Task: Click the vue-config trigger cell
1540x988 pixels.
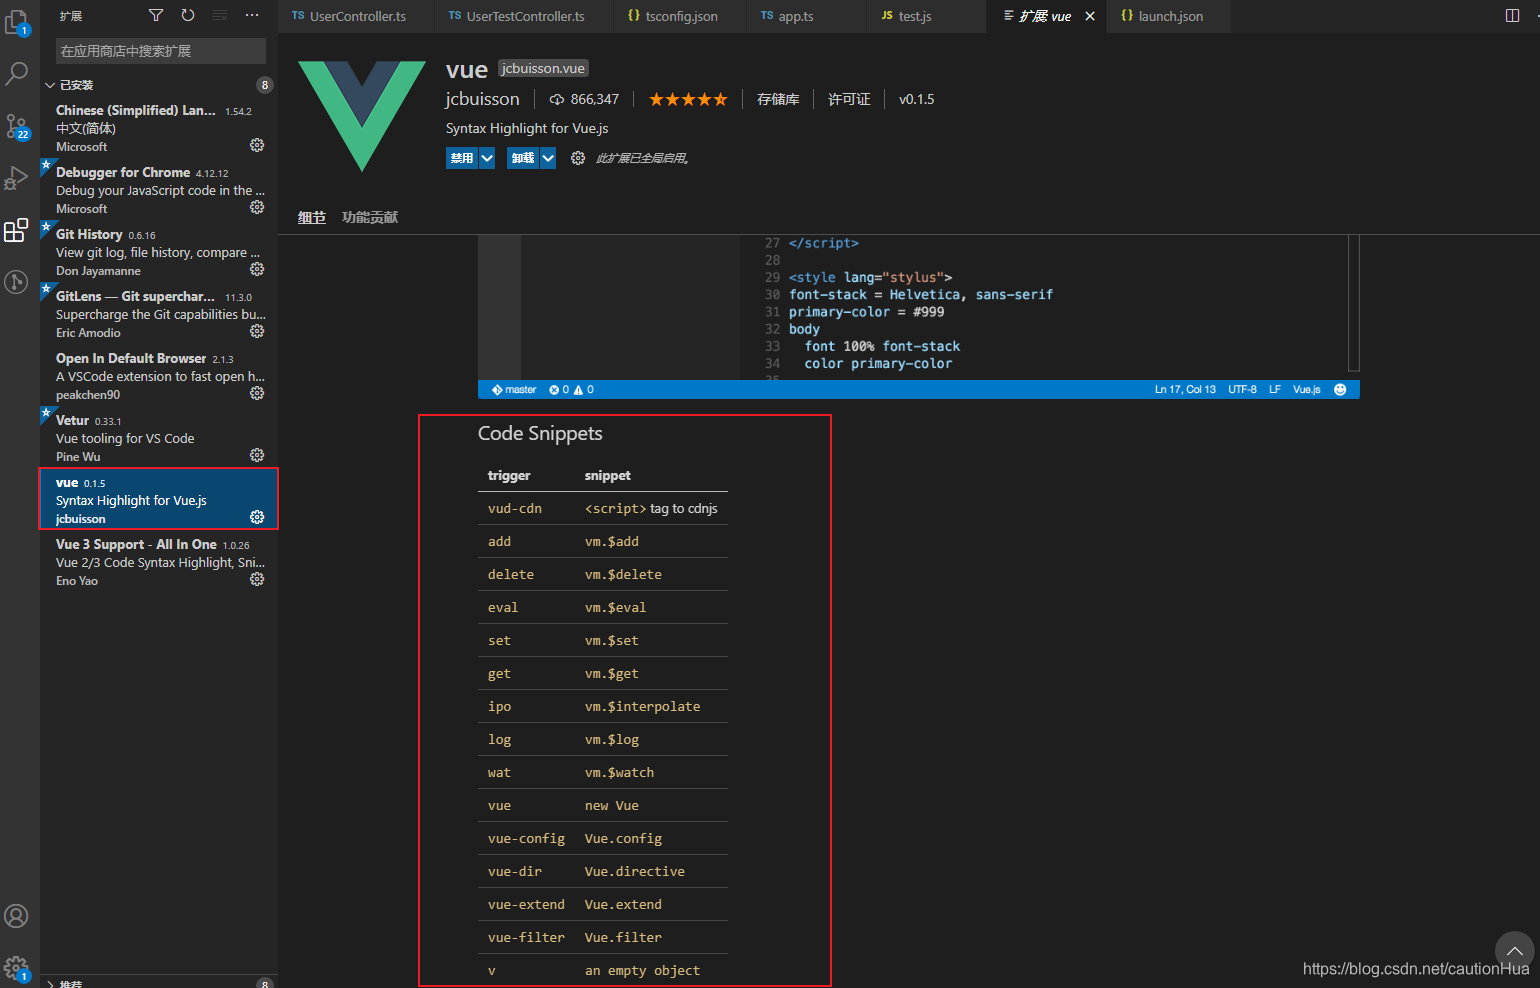Action: coord(526,839)
